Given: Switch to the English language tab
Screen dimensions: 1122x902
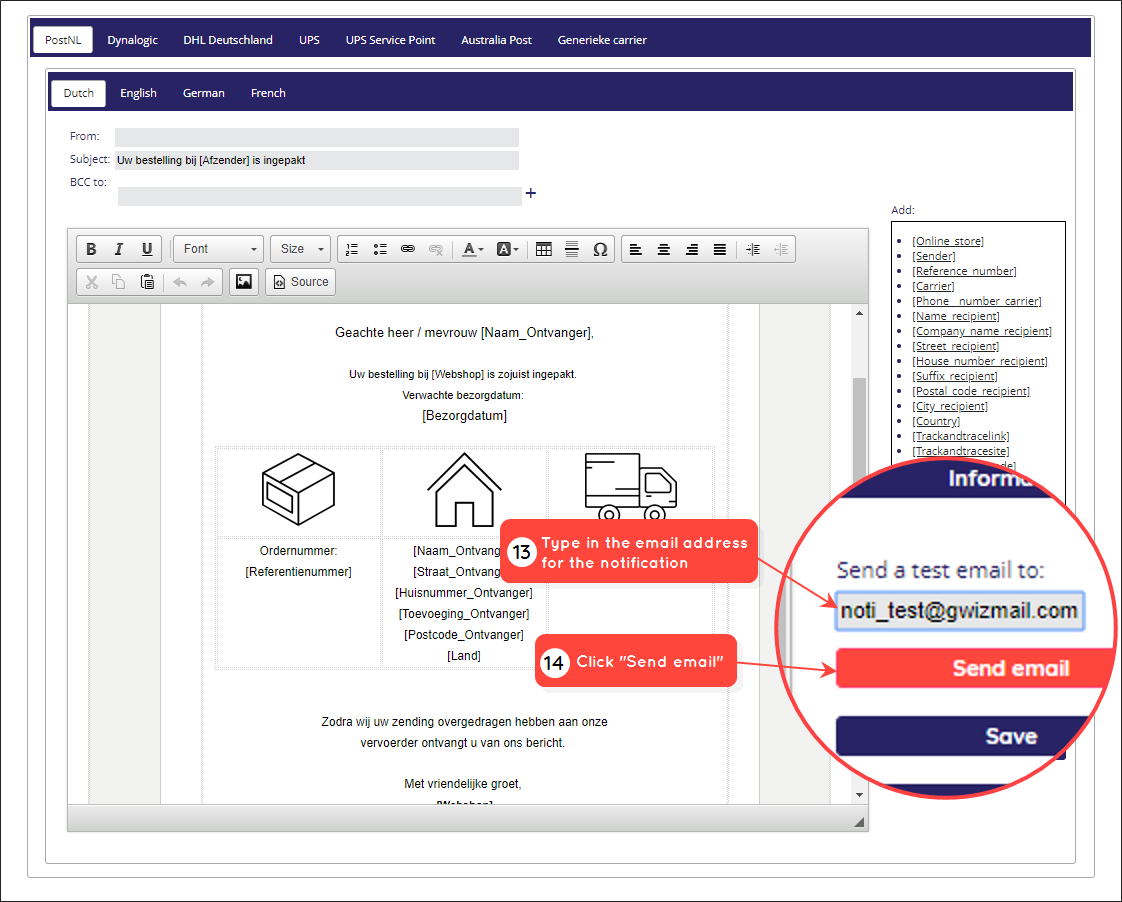Looking at the screenshot, I should [x=138, y=93].
